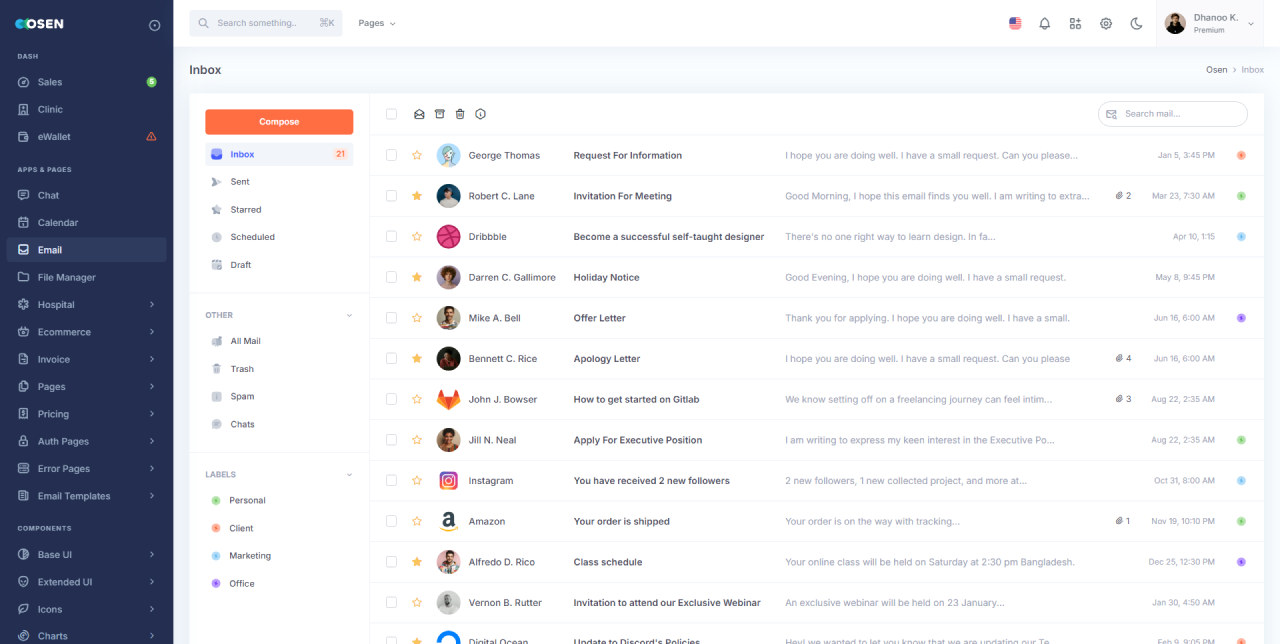Tick the checkbox for the Dribbble email
Image resolution: width=1280 pixels, height=644 pixels.
tap(391, 237)
